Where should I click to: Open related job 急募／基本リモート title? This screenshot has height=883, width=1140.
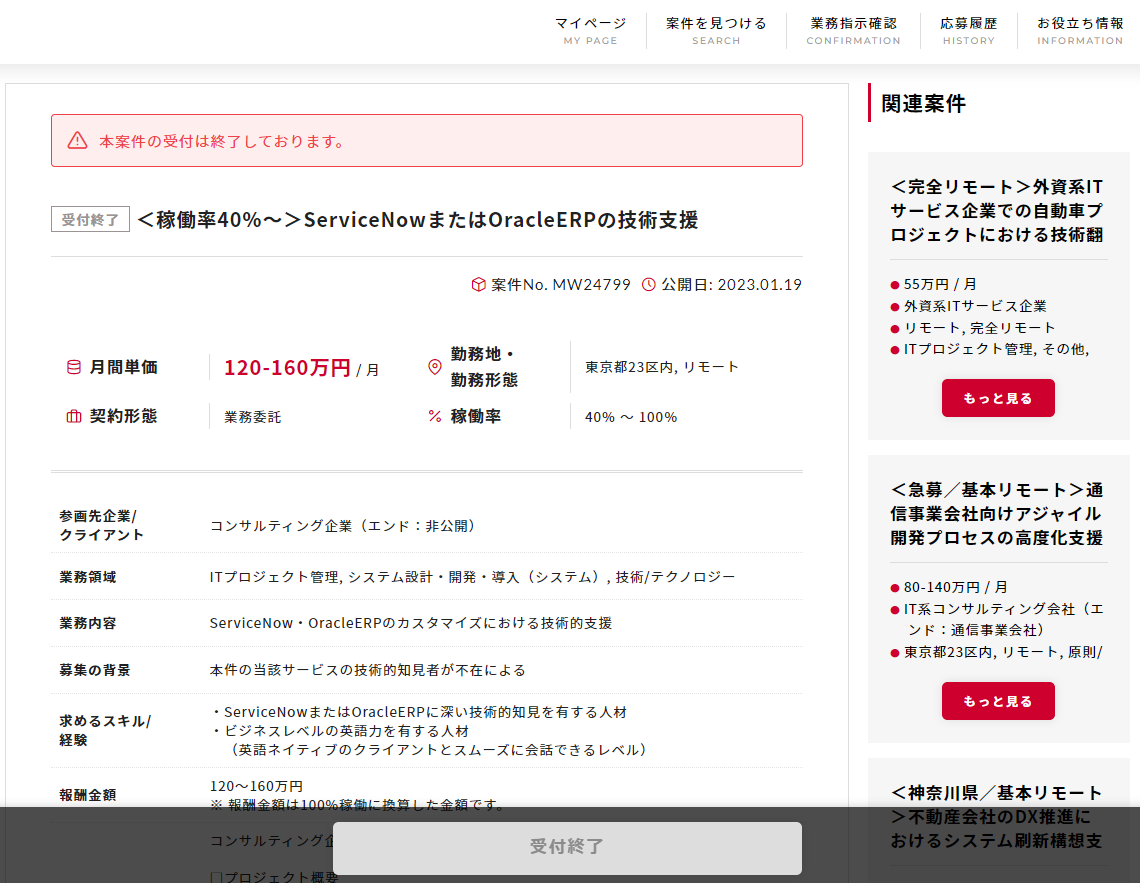pyautogui.click(x=997, y=514)
